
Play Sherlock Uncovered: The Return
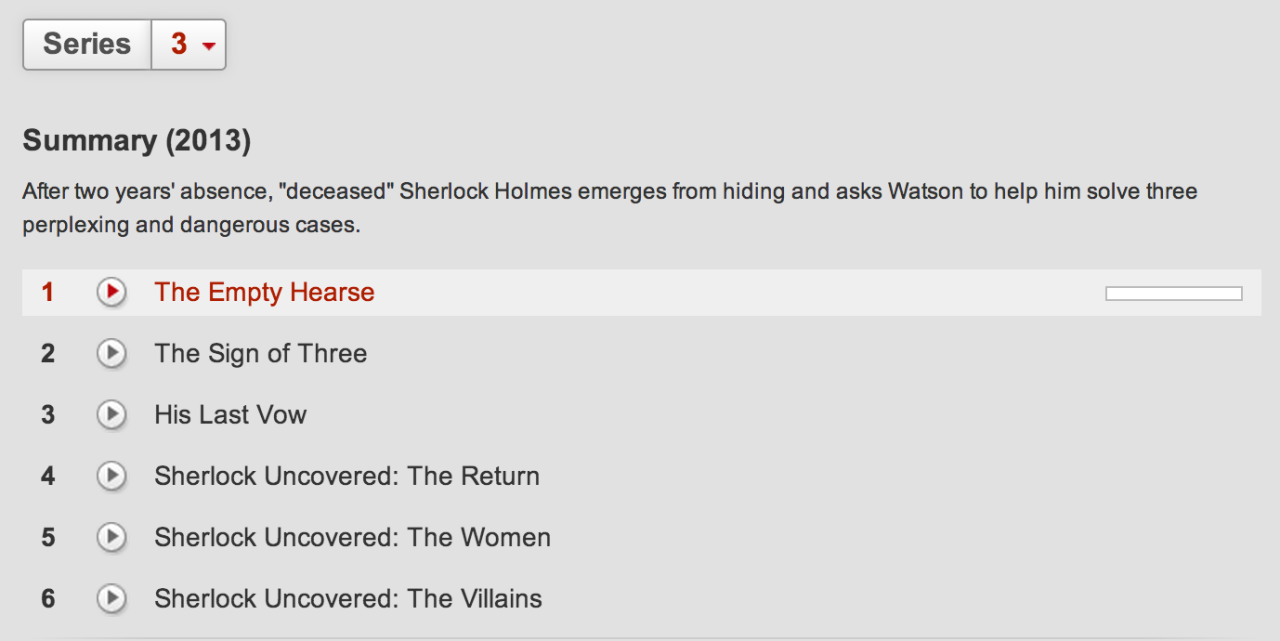(x=112, y=476)
